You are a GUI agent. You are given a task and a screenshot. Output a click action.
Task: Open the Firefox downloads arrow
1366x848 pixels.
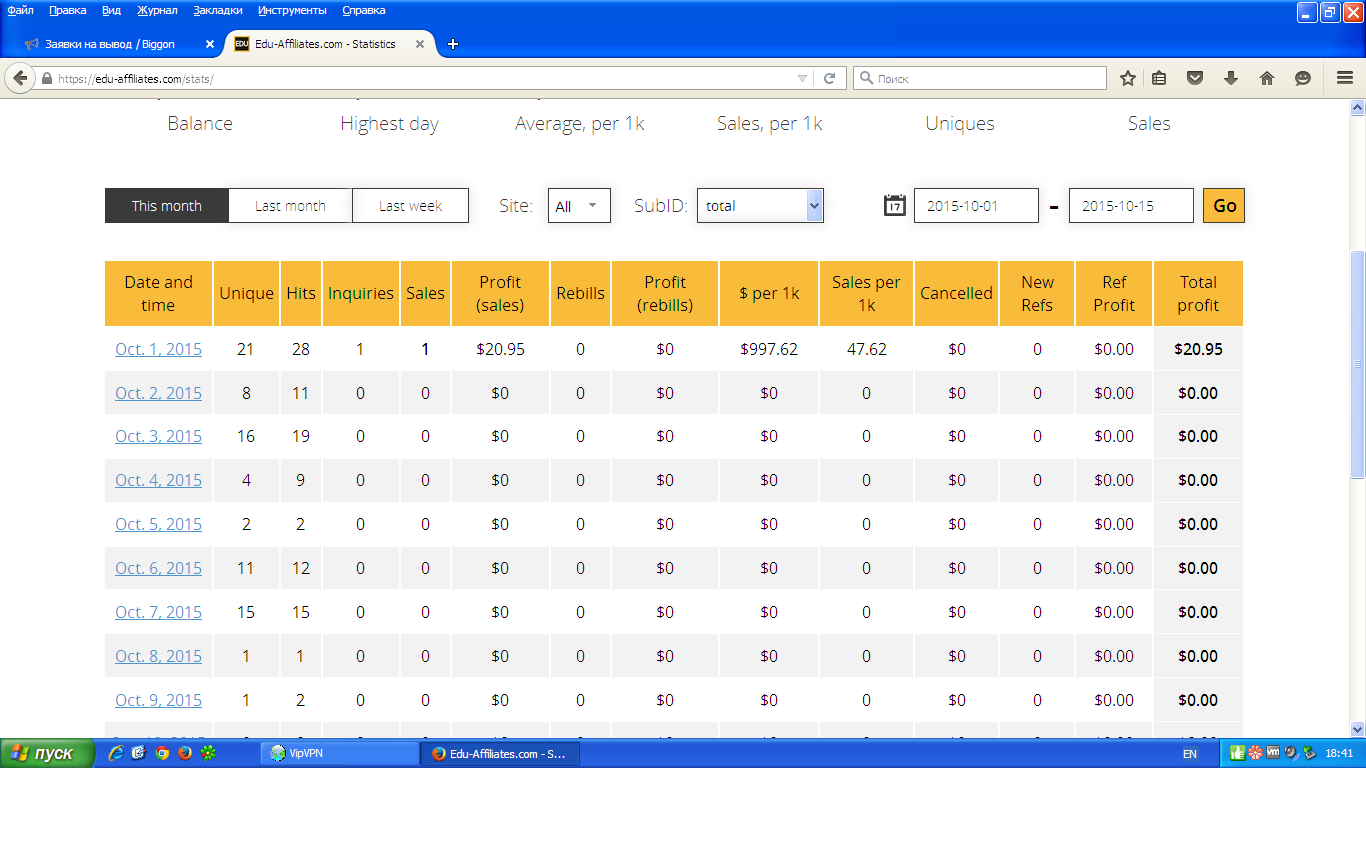1231,78
